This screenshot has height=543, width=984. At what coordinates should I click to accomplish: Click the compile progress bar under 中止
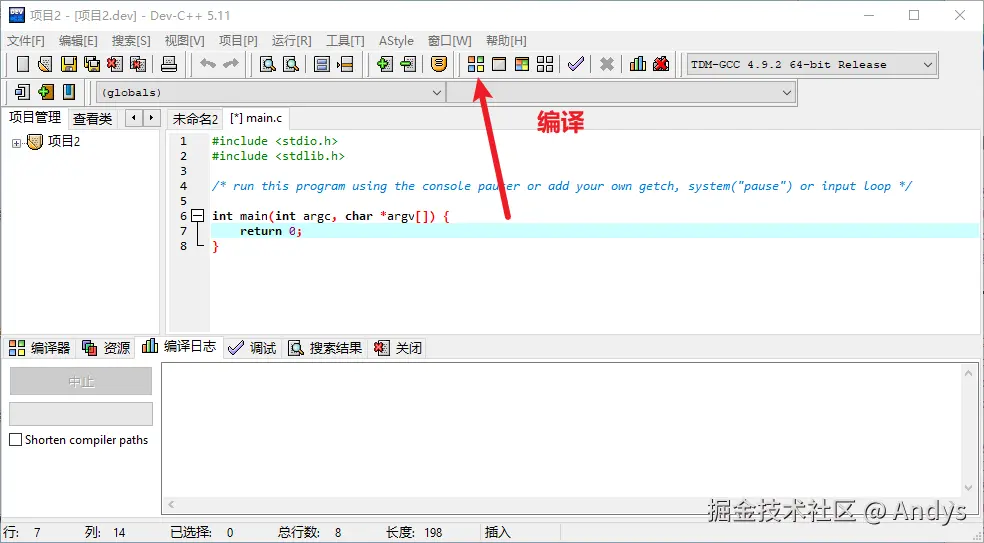[81, 414]
